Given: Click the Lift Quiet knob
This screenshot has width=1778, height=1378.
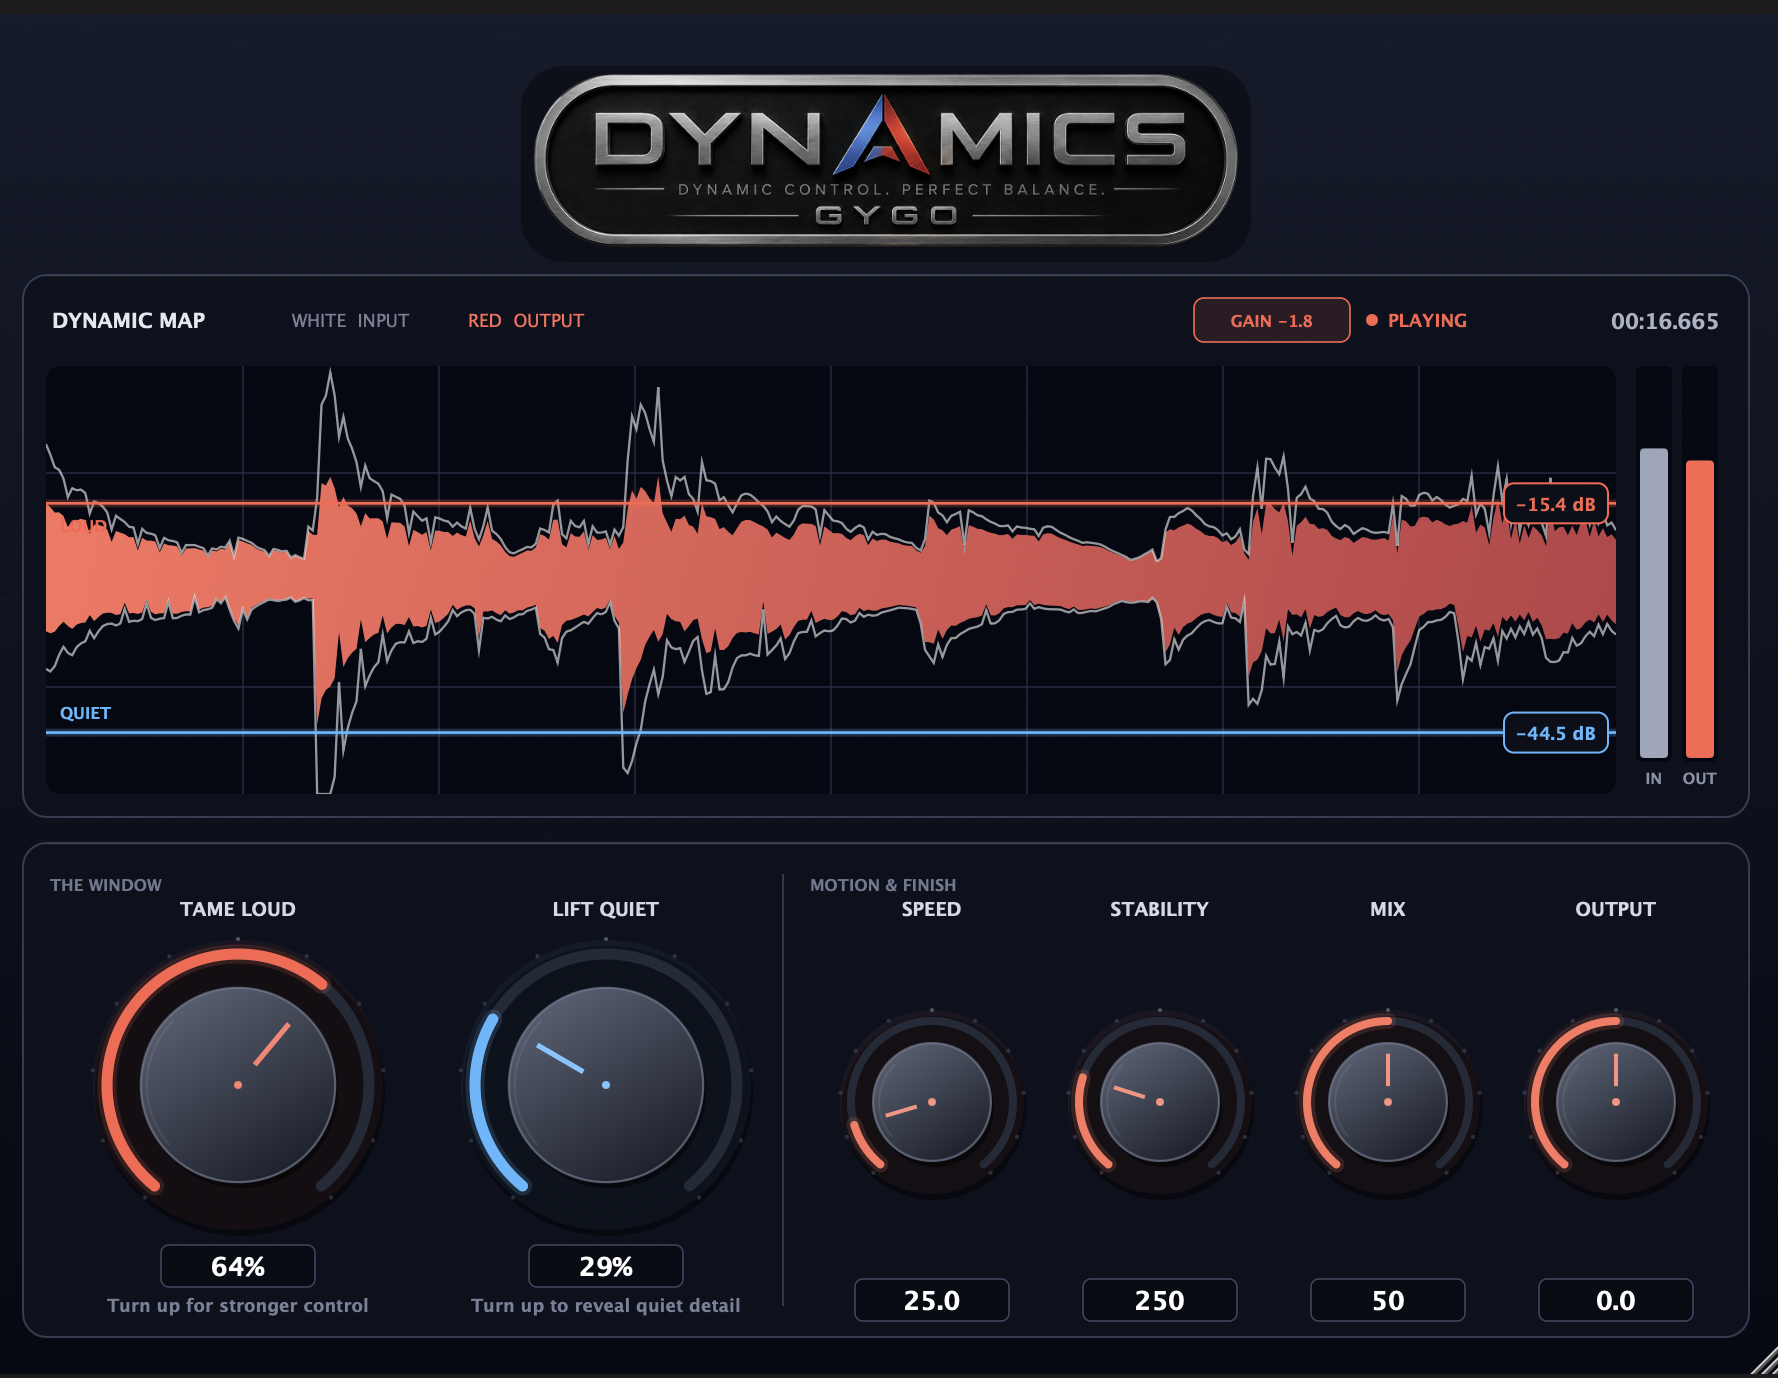Looking at the screenshot, I should (x=606, y=1085).
